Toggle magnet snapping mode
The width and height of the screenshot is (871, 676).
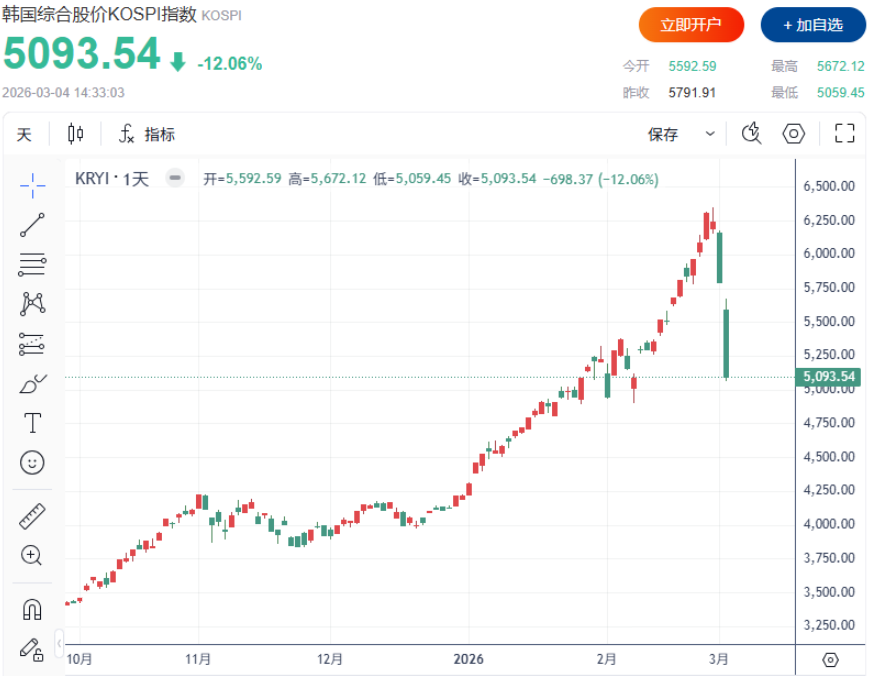pos(30,608)
